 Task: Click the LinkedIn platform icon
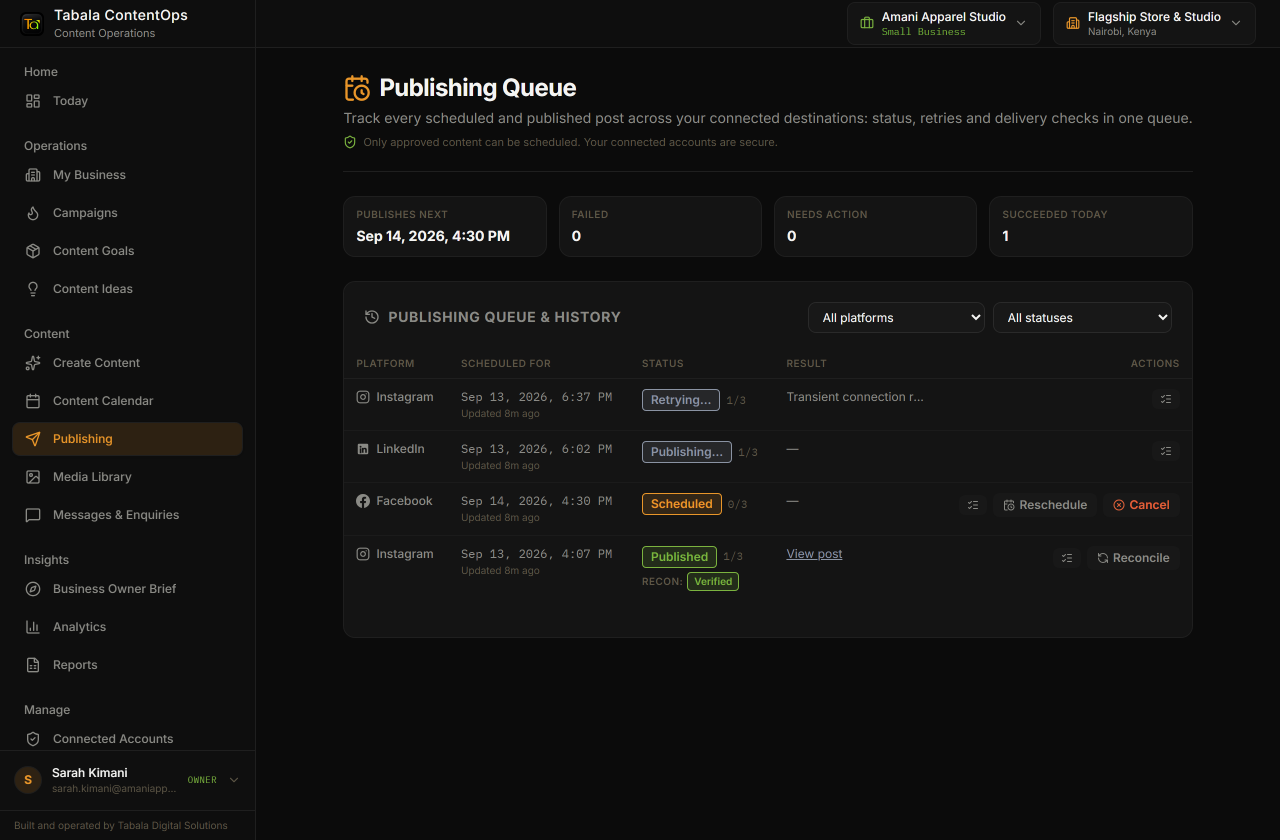coord(363,449)
